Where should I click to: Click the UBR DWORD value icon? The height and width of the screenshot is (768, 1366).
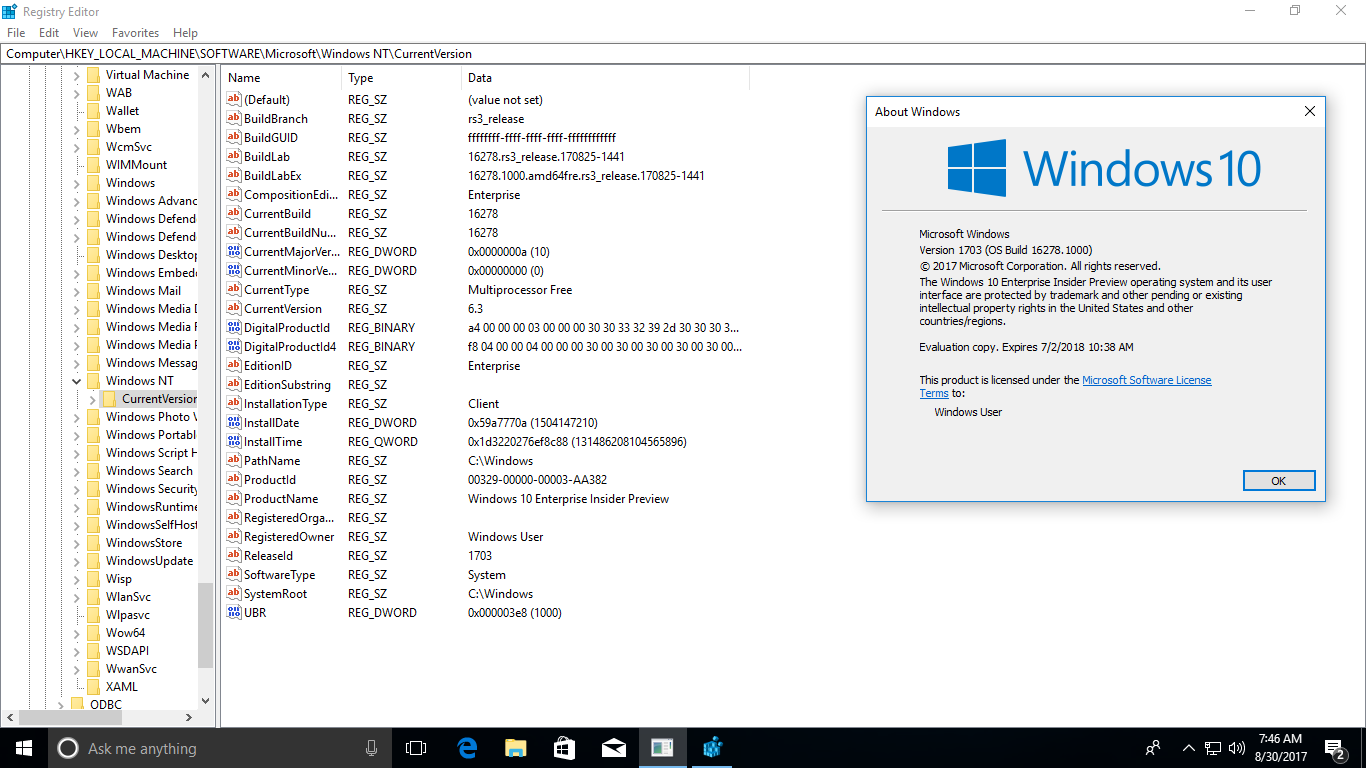pos(234,612)
